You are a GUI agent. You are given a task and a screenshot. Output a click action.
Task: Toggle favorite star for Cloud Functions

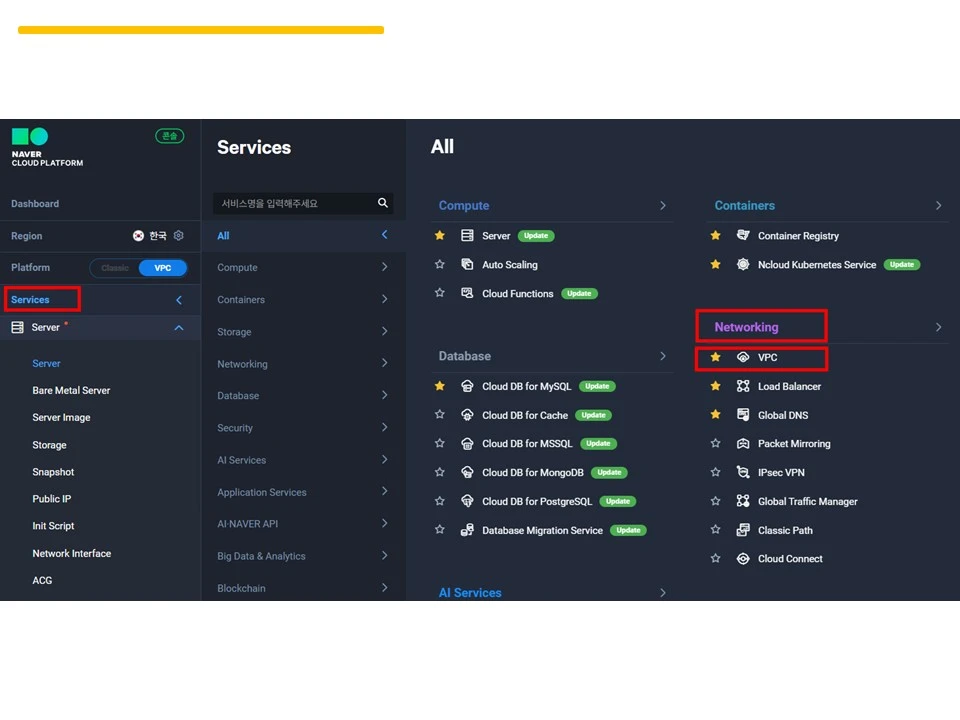tap(440, 293)
